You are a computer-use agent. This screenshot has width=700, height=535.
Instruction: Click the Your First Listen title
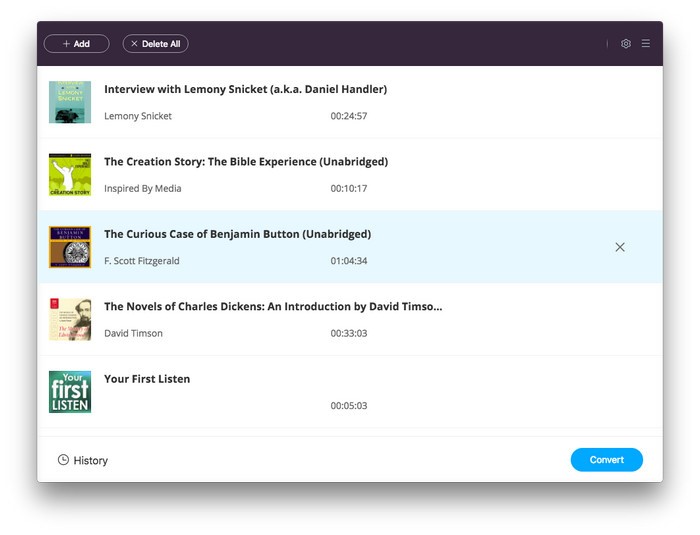[x=147, y=379]
